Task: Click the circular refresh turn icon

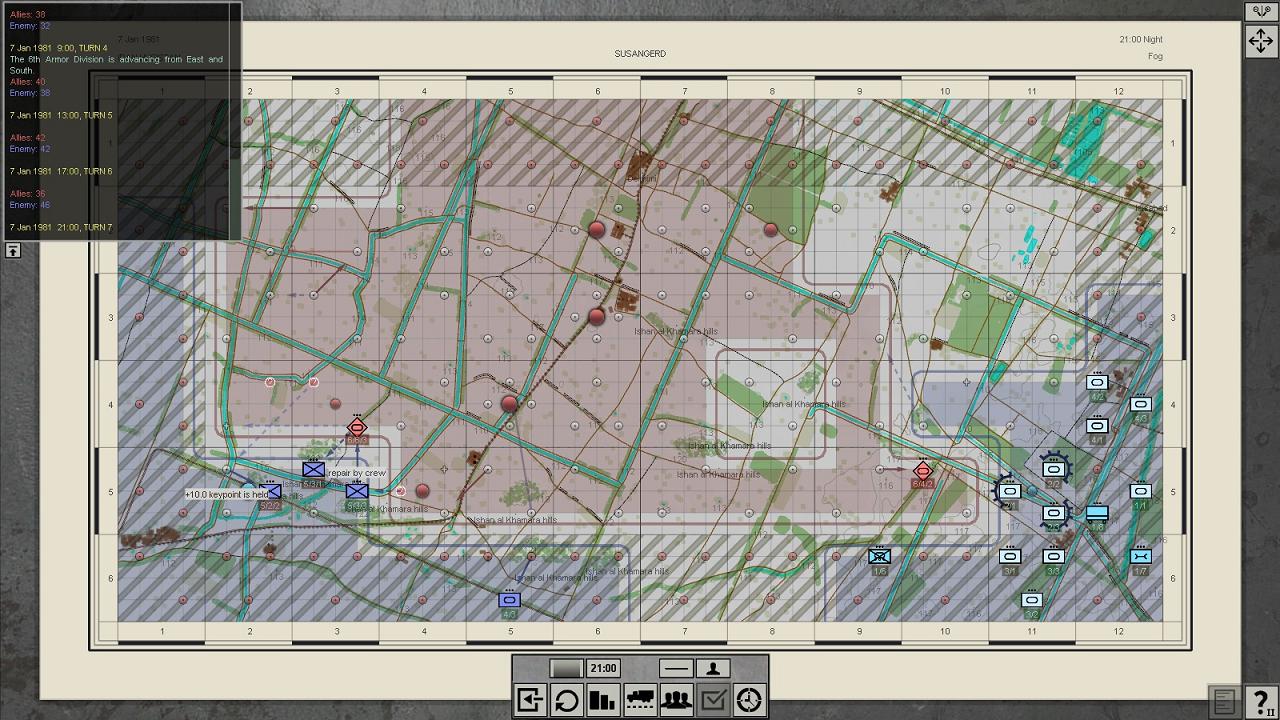Action: coord(567,701)
